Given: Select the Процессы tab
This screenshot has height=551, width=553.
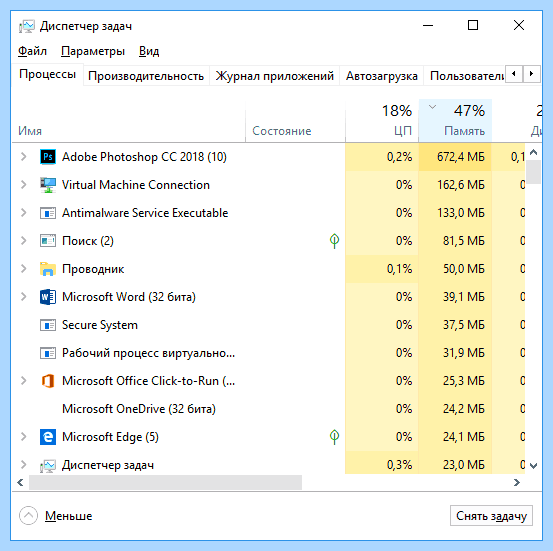Looking at the screenshot, I should [x=48, y=74].
